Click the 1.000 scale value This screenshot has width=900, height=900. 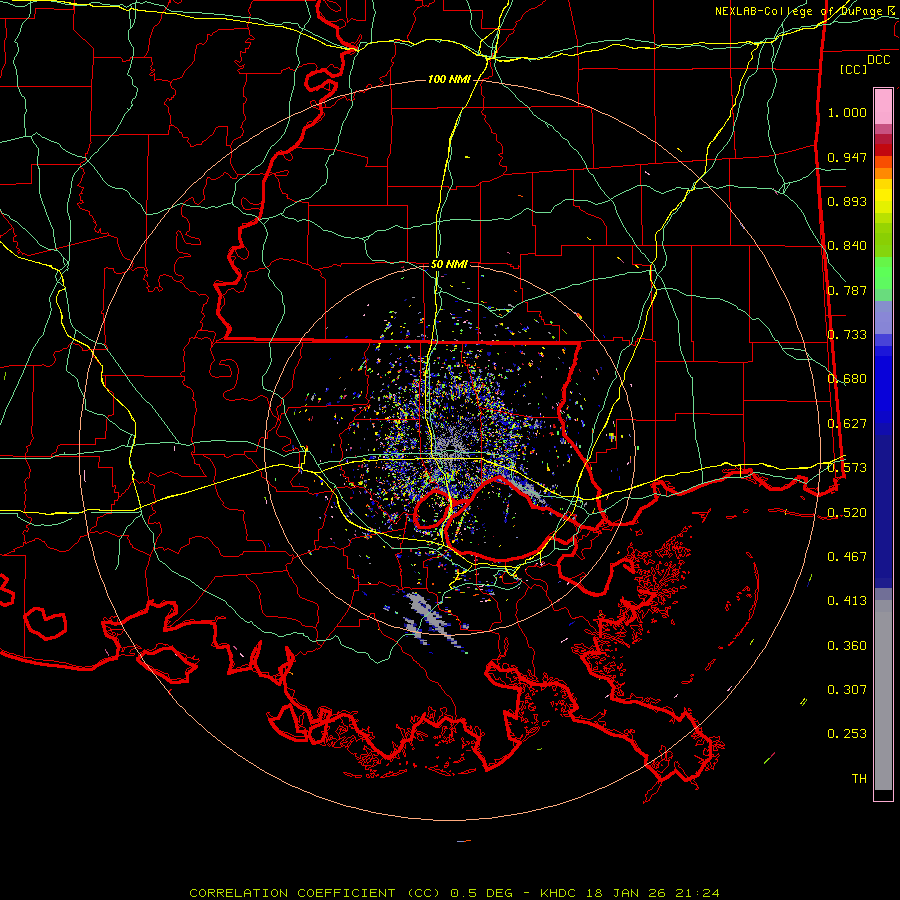(x=847, y=112)
